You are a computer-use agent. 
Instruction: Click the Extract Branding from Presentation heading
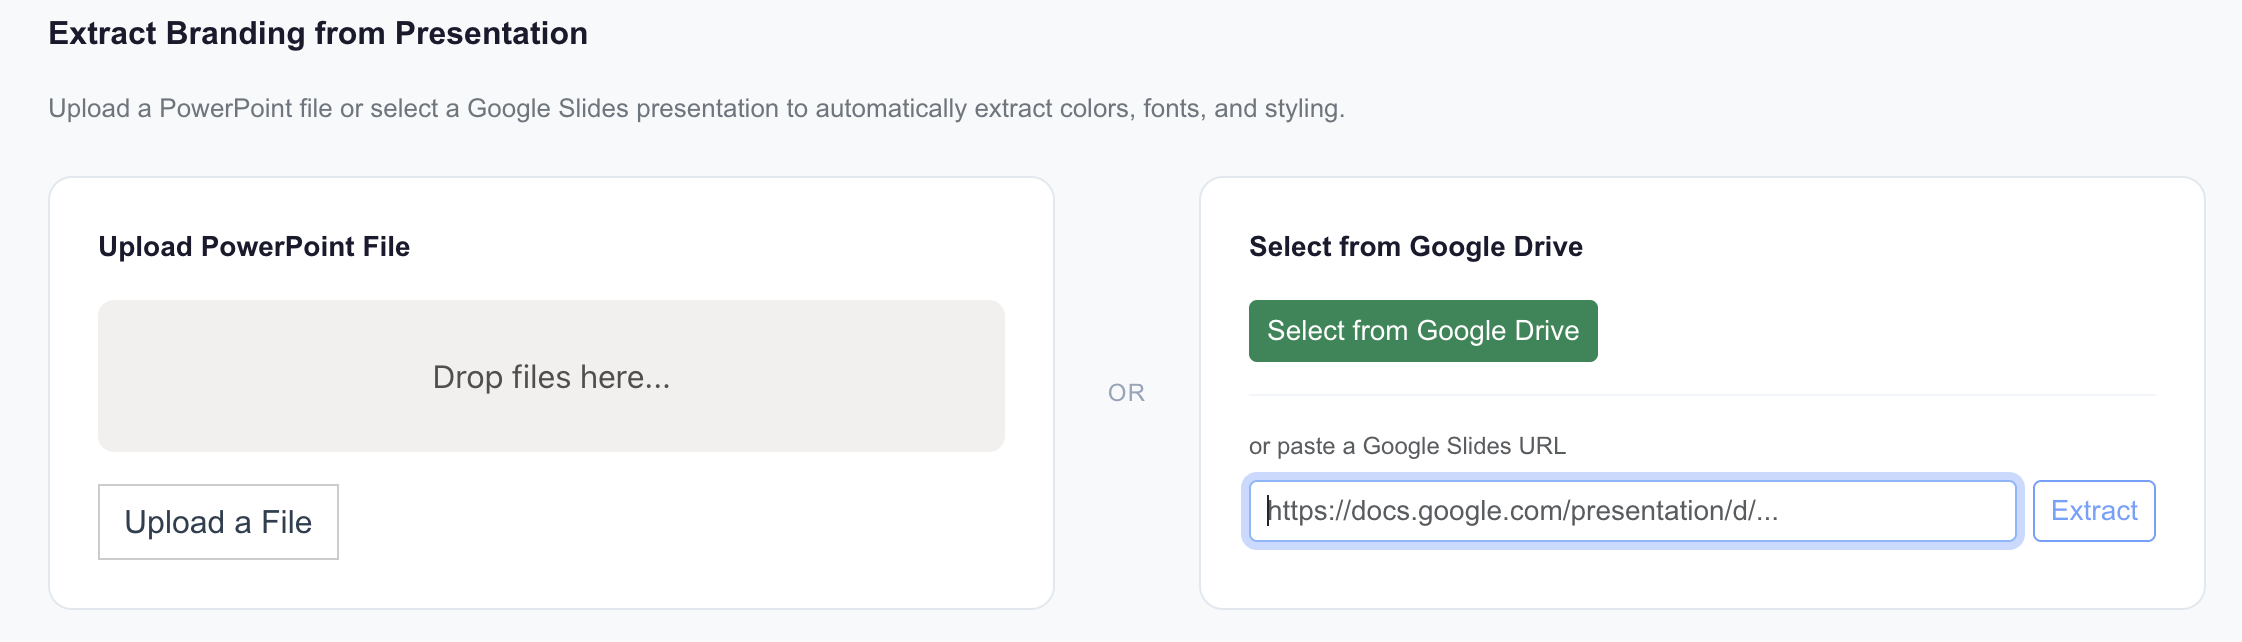point(318,34)
